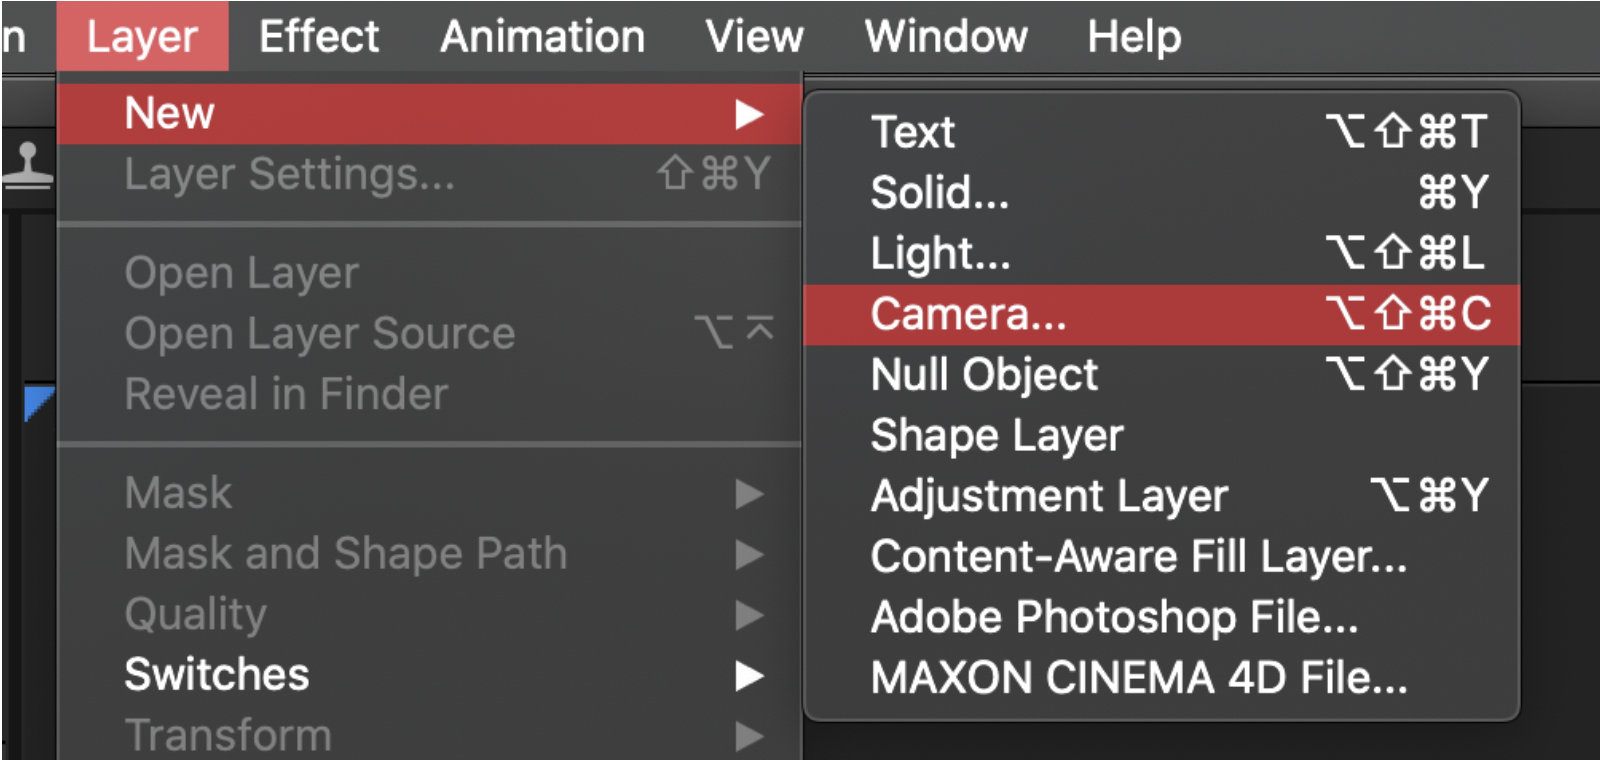Choose MAXON CINEMA 4D File... entry
This screenshot has height=764, width=1602.
(x=1162, y=678)
